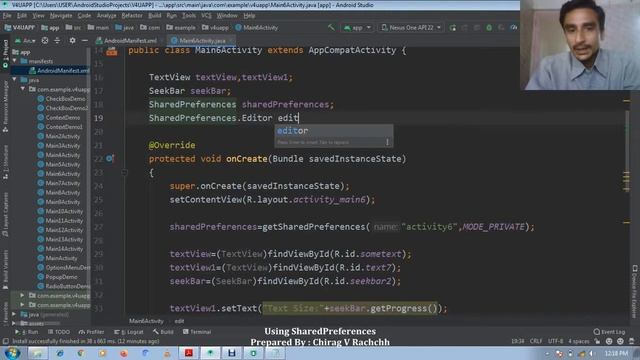Open the Run tool window
Screen dimensions: 640x360
[x=27, y=332]
